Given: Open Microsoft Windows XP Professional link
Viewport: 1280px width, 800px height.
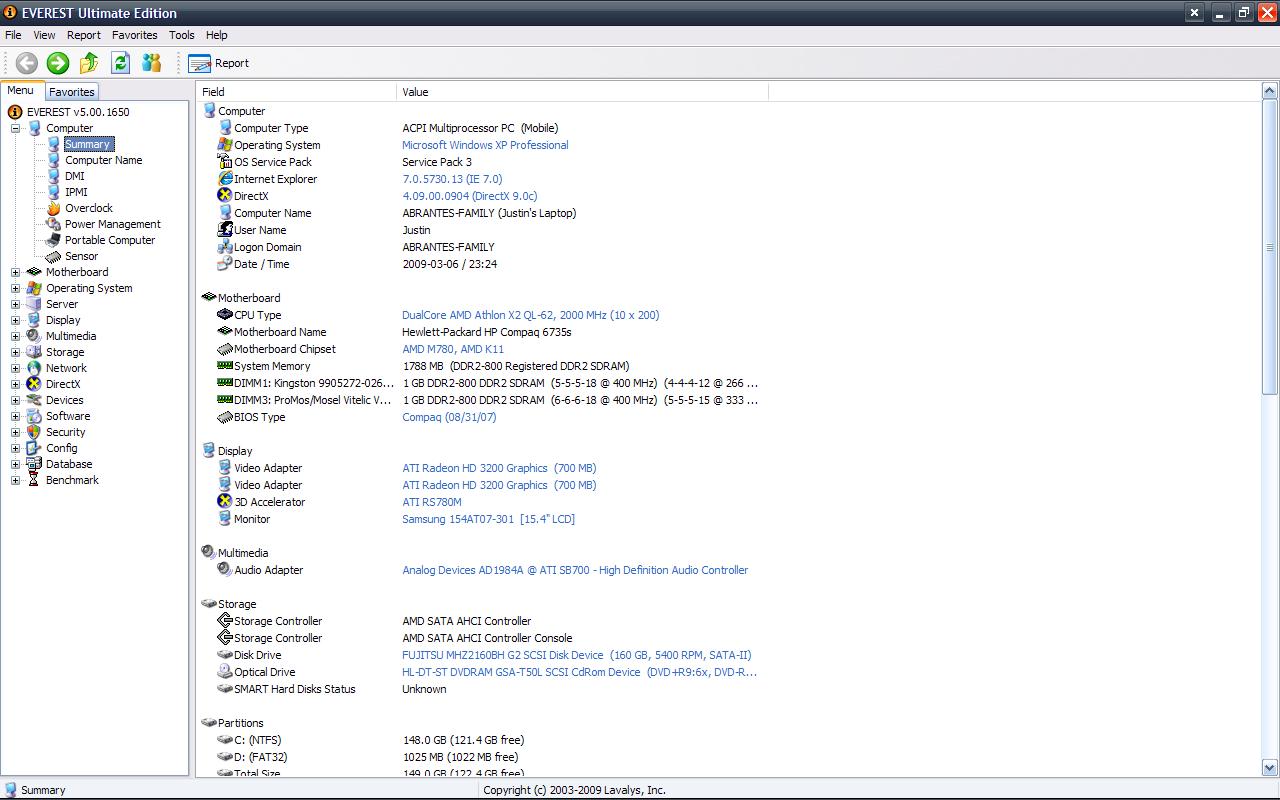Looking at the screenshot, I should click(485, 145).
